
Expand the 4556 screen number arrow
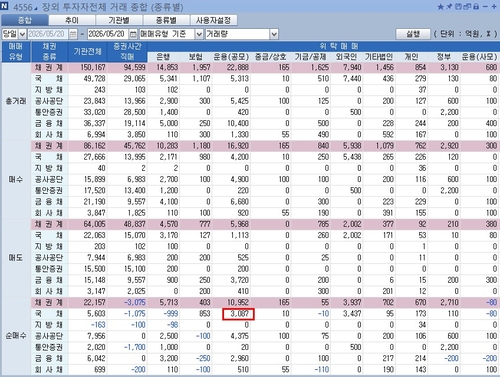pos(36,8)
